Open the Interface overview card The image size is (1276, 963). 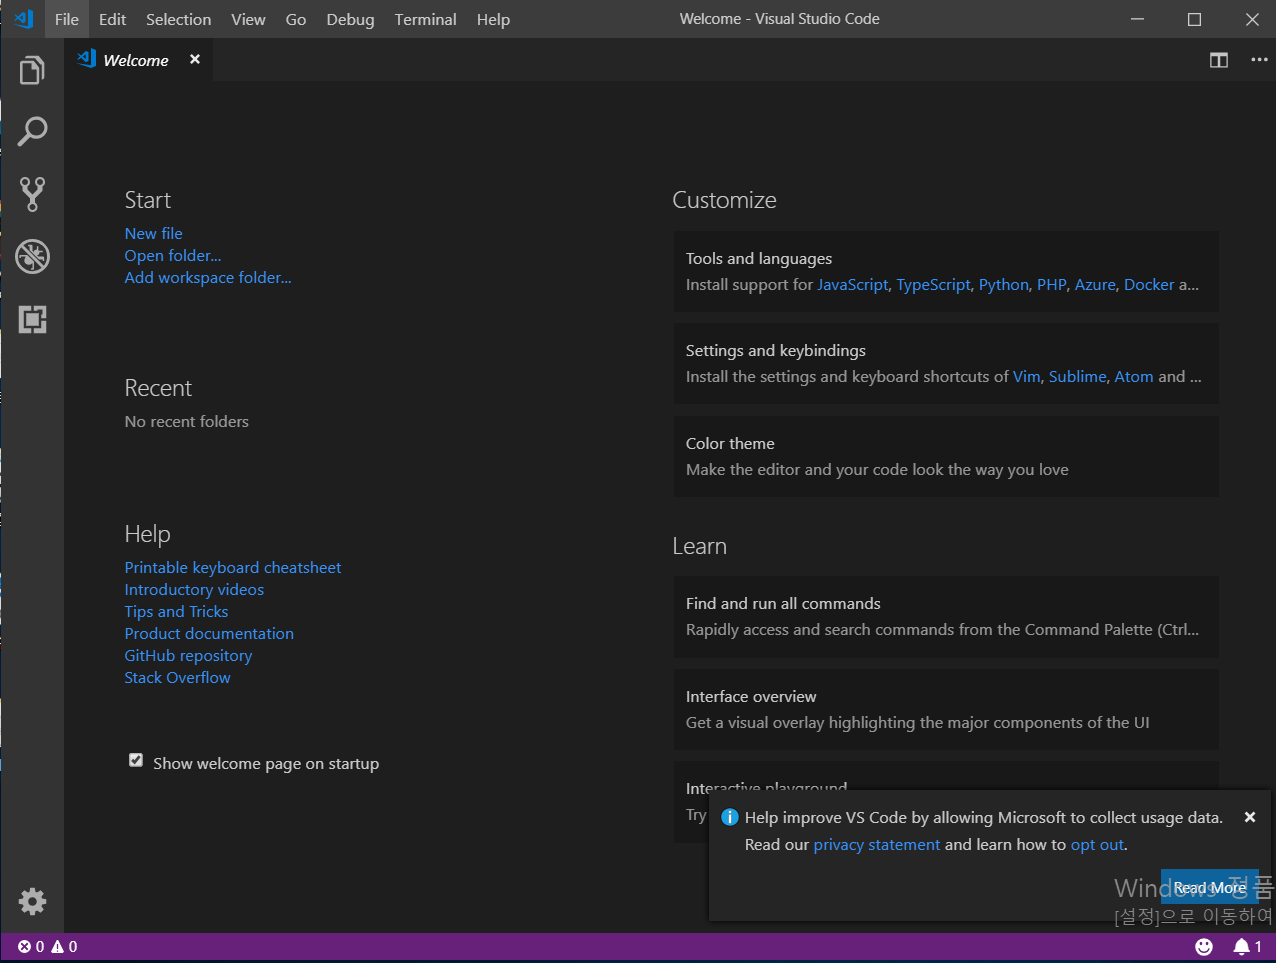946,709
